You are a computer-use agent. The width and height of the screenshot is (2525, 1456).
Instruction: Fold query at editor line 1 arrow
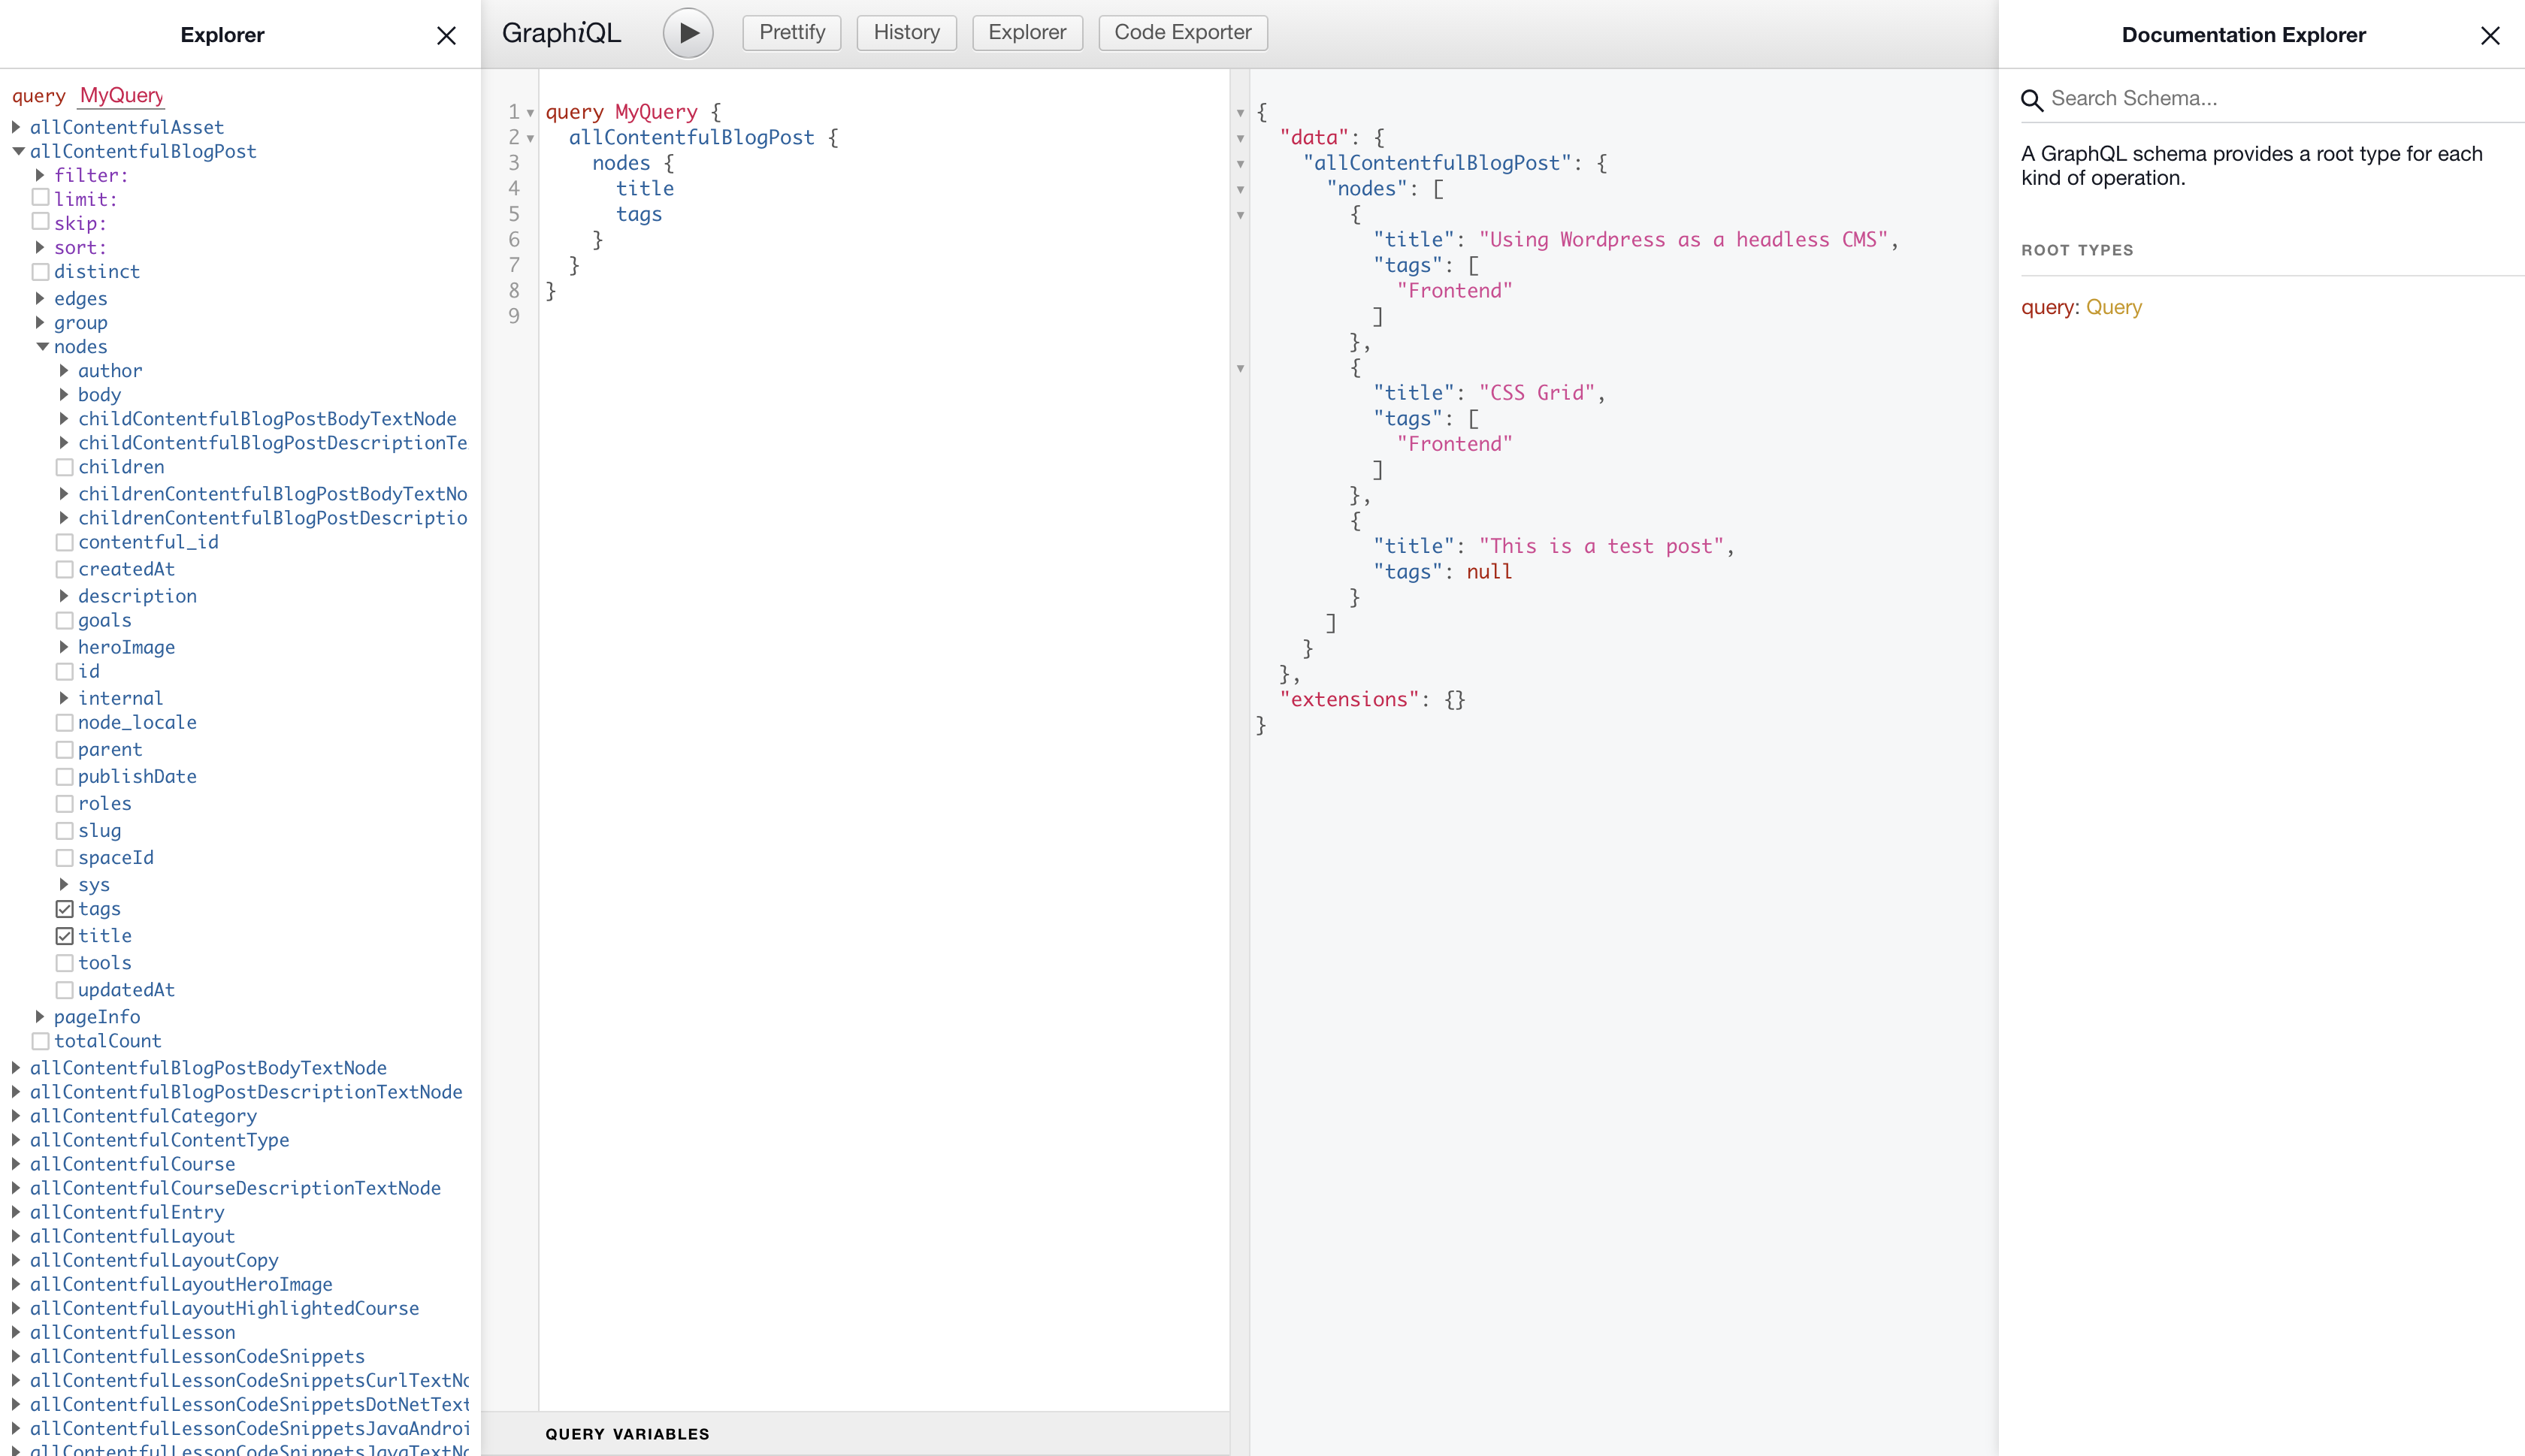click(531, 113)
